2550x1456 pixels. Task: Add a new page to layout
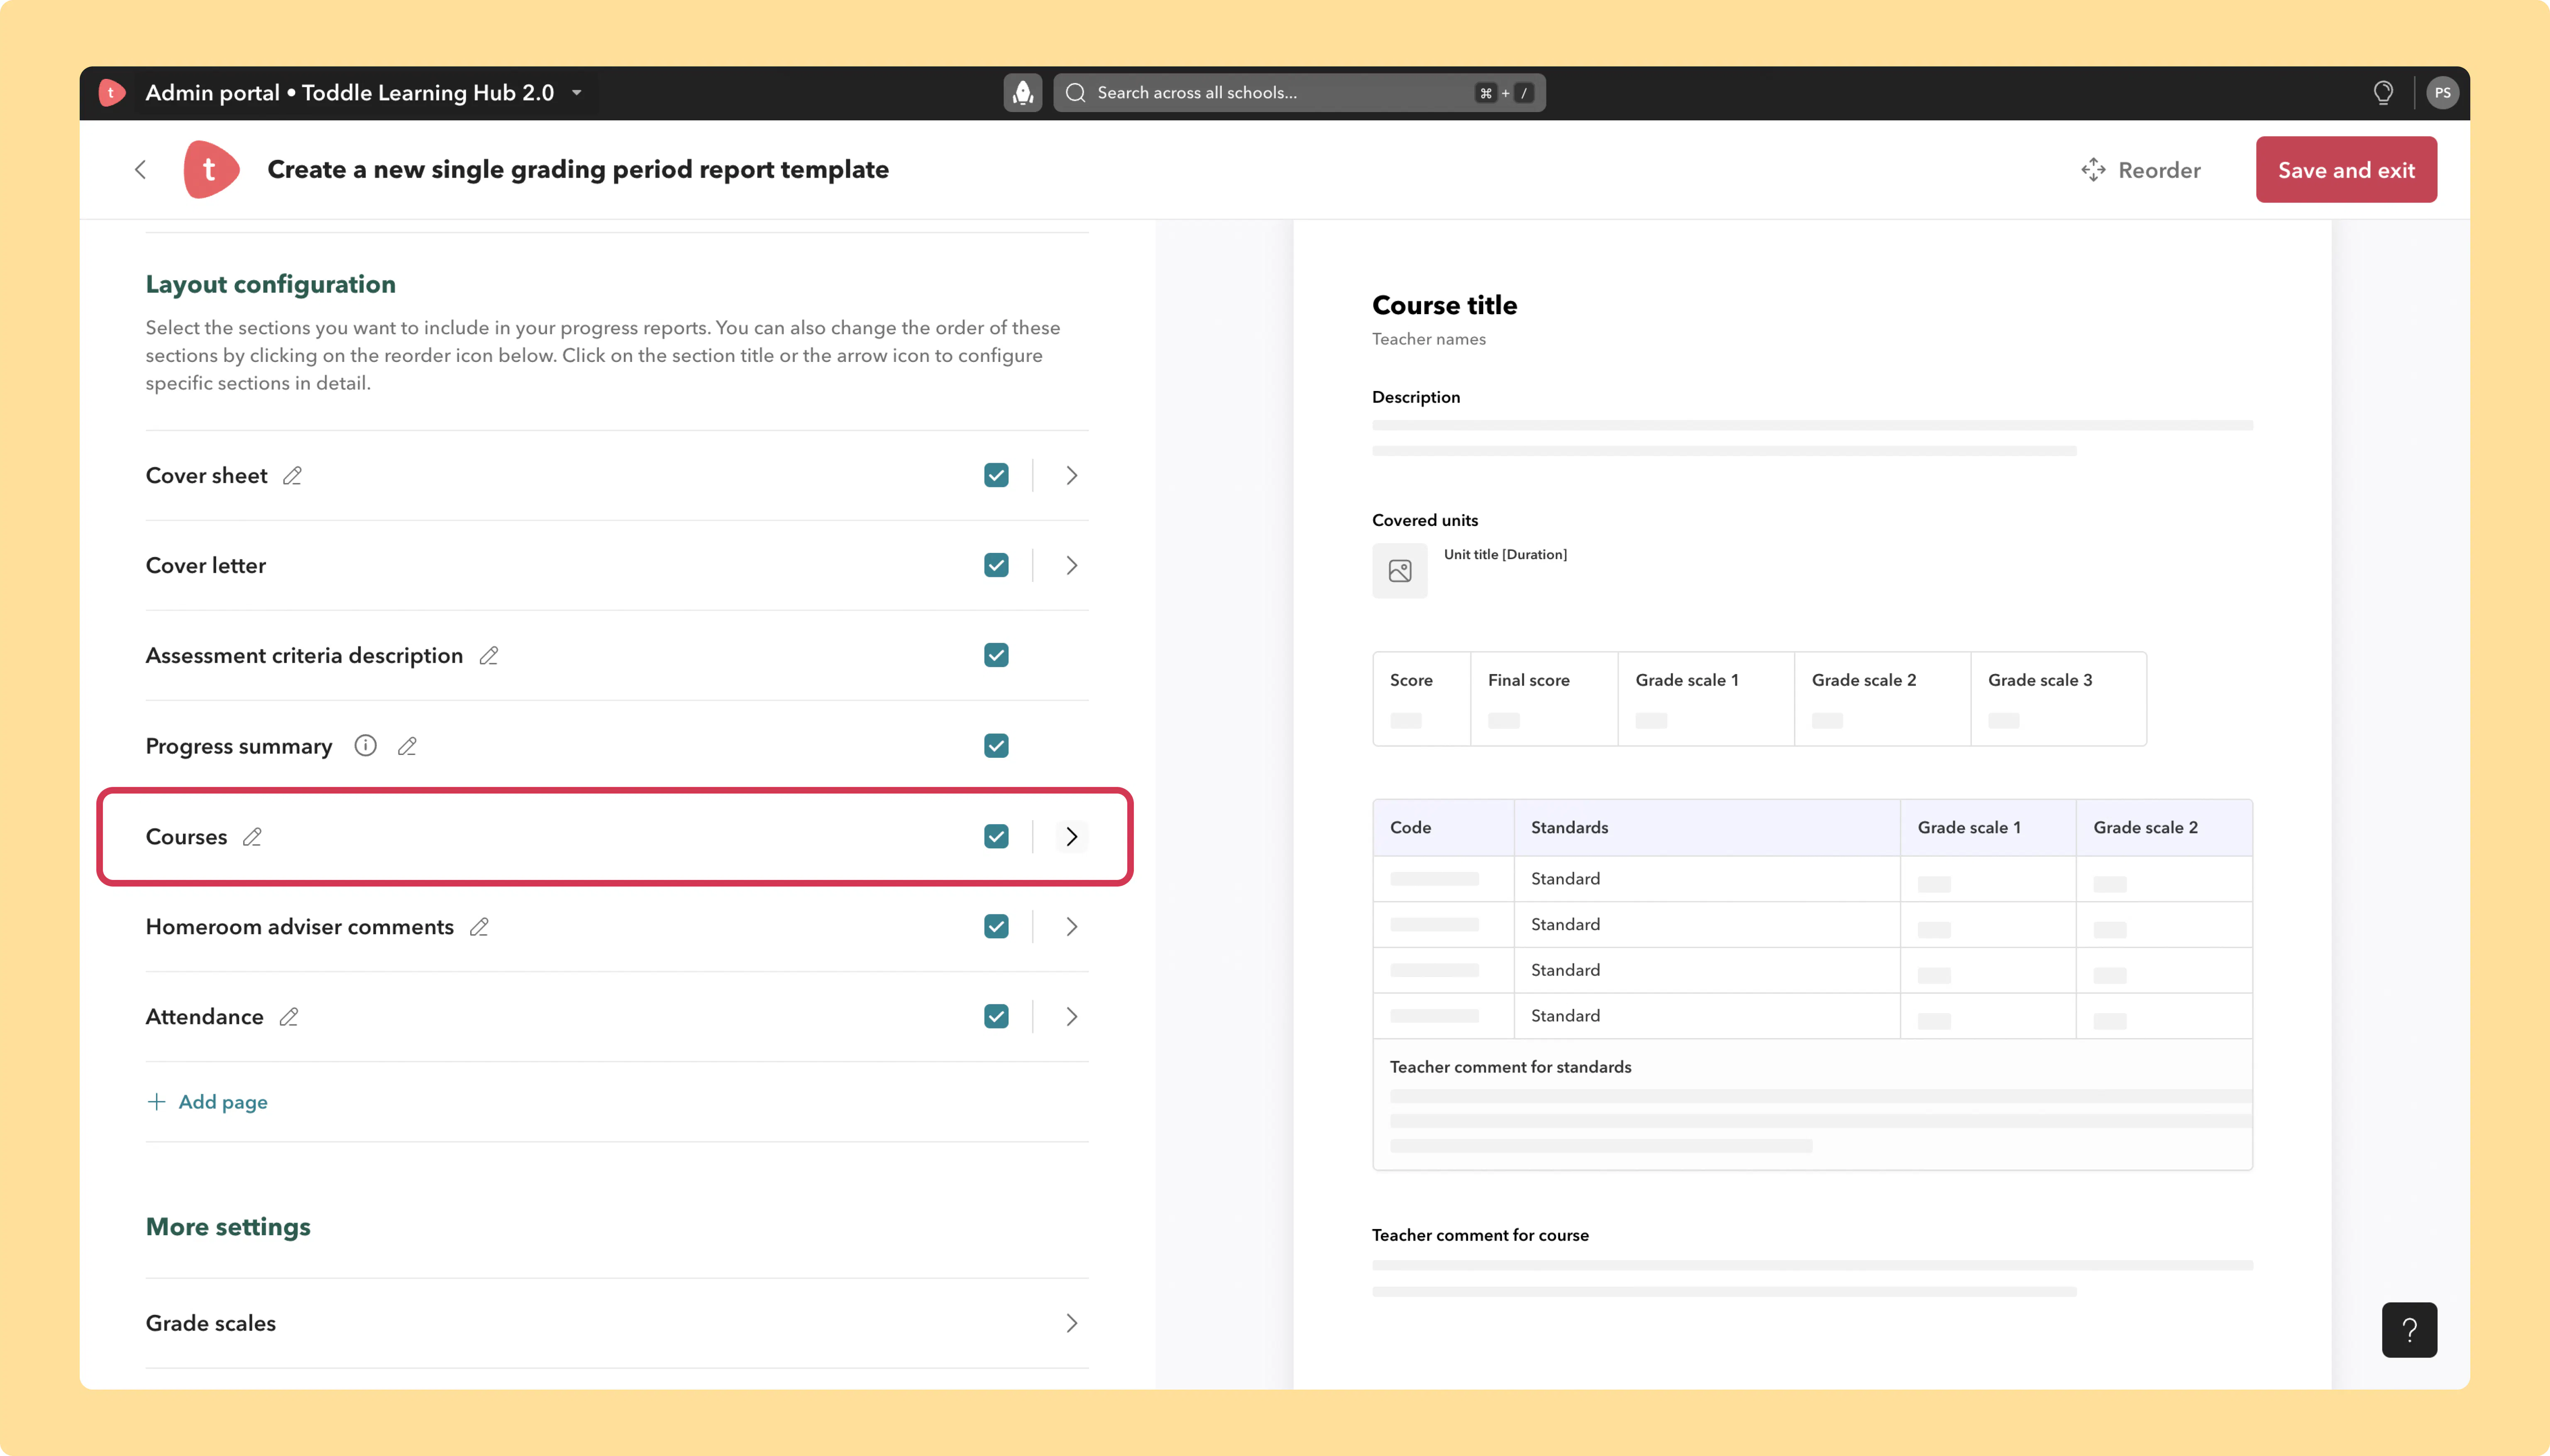(207, 1102)
